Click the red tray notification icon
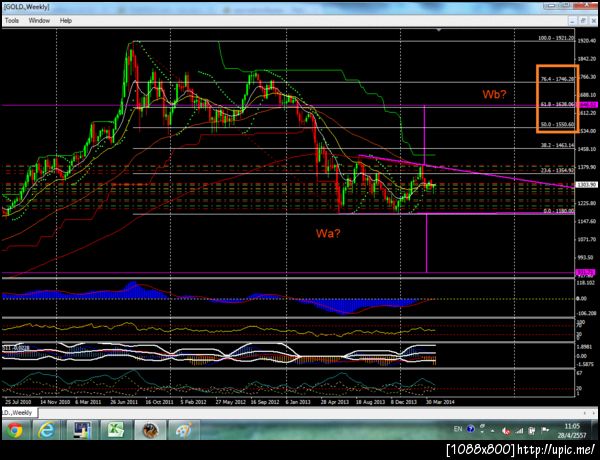The image size is (600, 460). click(x=507, y=431)
